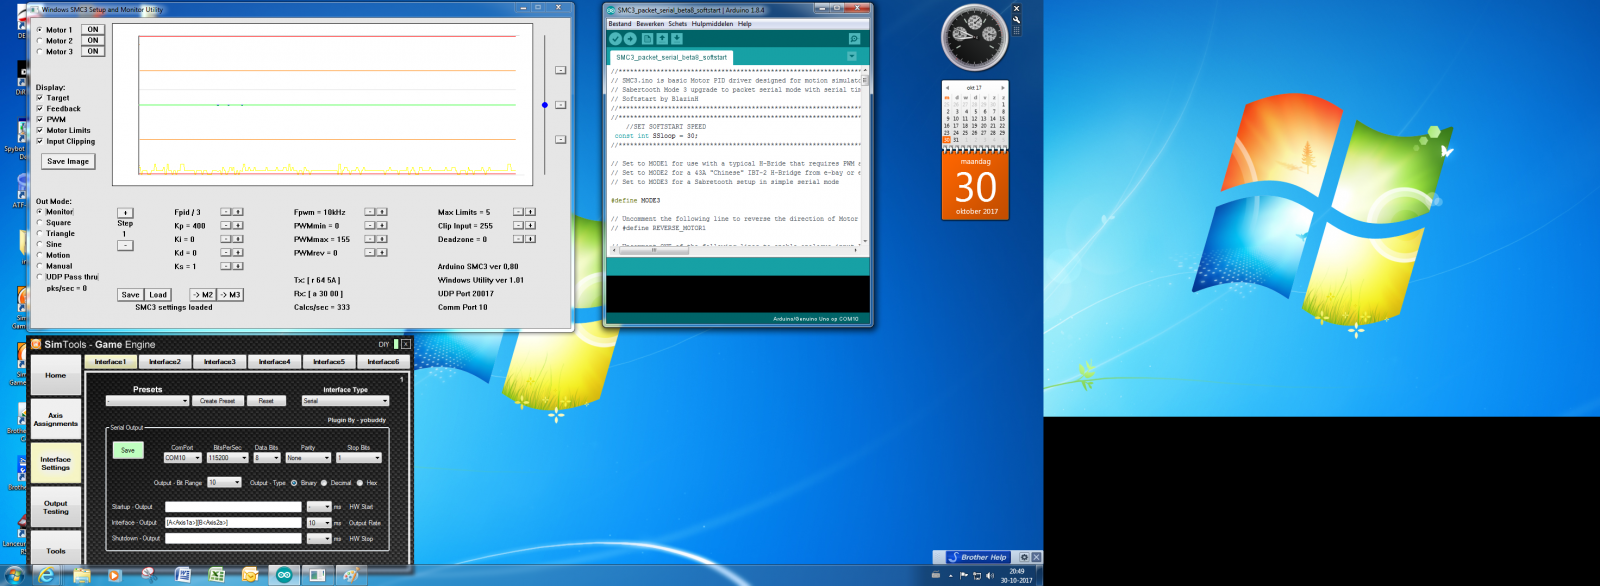
Task: Open the Output Bit Range dropdown
Action: point(224,483)
